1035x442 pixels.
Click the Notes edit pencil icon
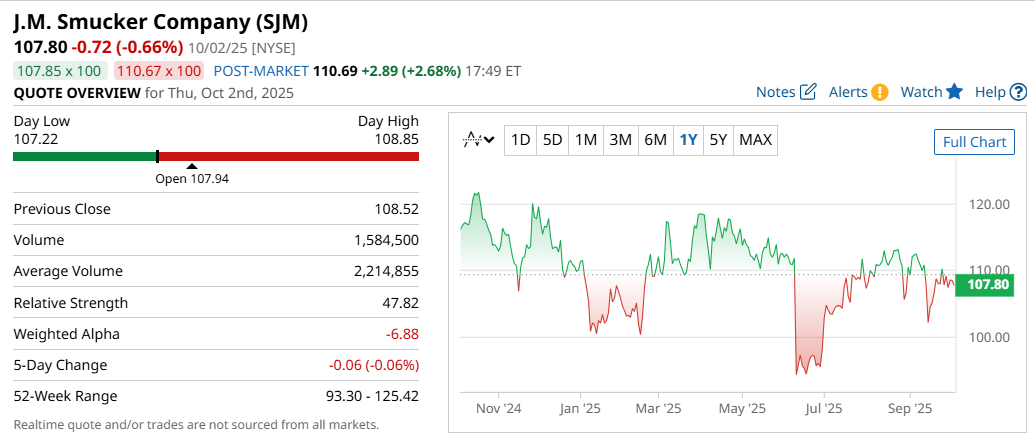809,92
